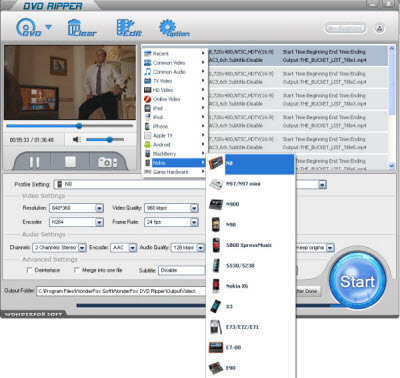Mute audio with the speaker icon
This screenshot has height=378, width=400.
click(x=77, y=140)
